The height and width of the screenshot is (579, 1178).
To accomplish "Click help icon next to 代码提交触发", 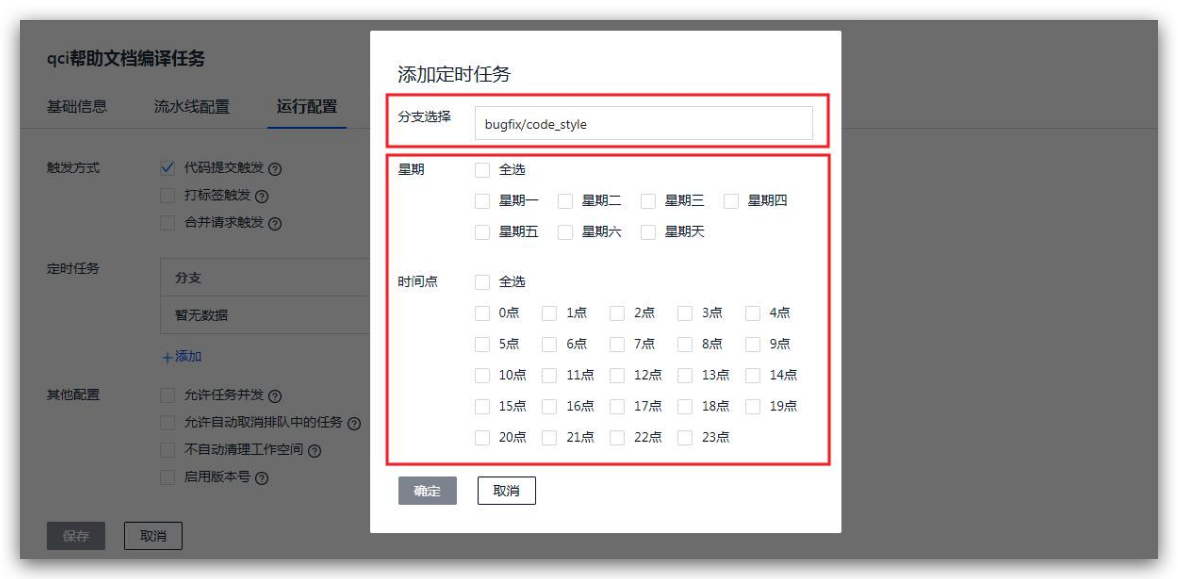I will pos(275,169).
